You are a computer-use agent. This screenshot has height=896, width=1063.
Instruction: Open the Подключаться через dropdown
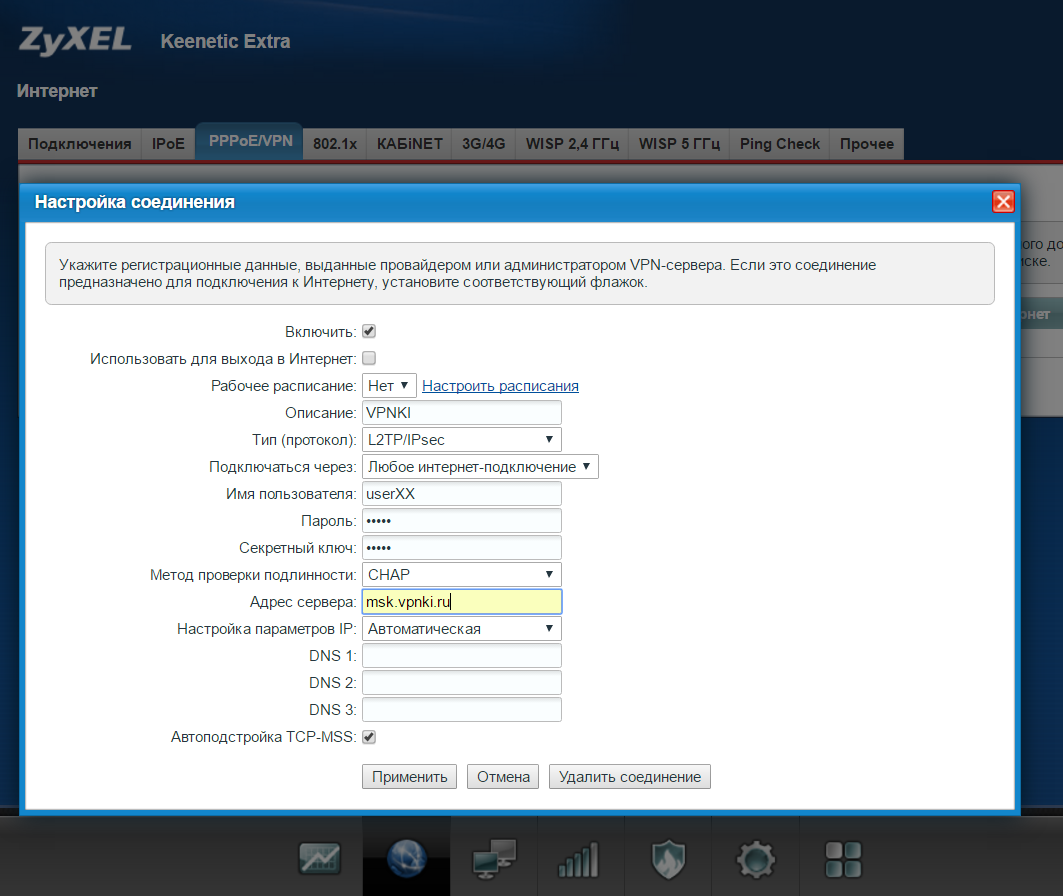479,466
